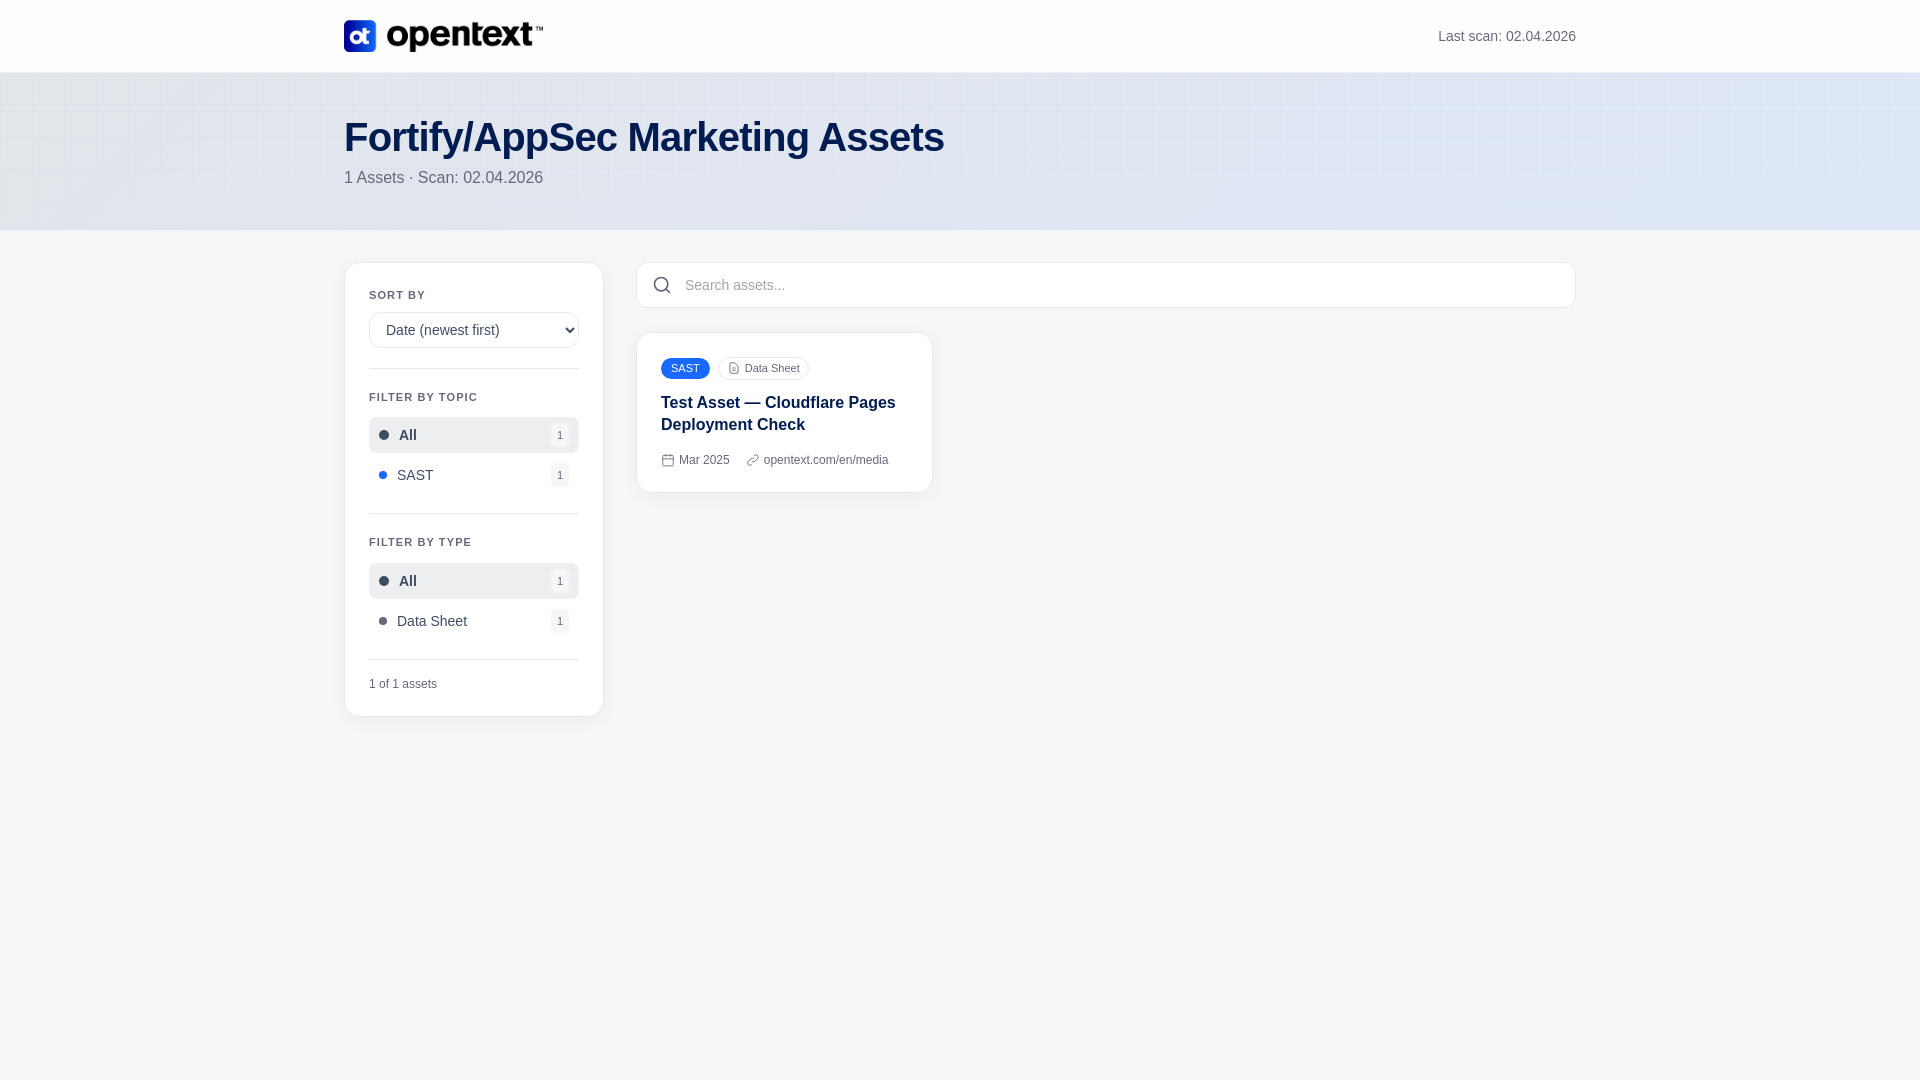
Task: Click the calendar icon beside Mar 2025
Action: point(668,460)
